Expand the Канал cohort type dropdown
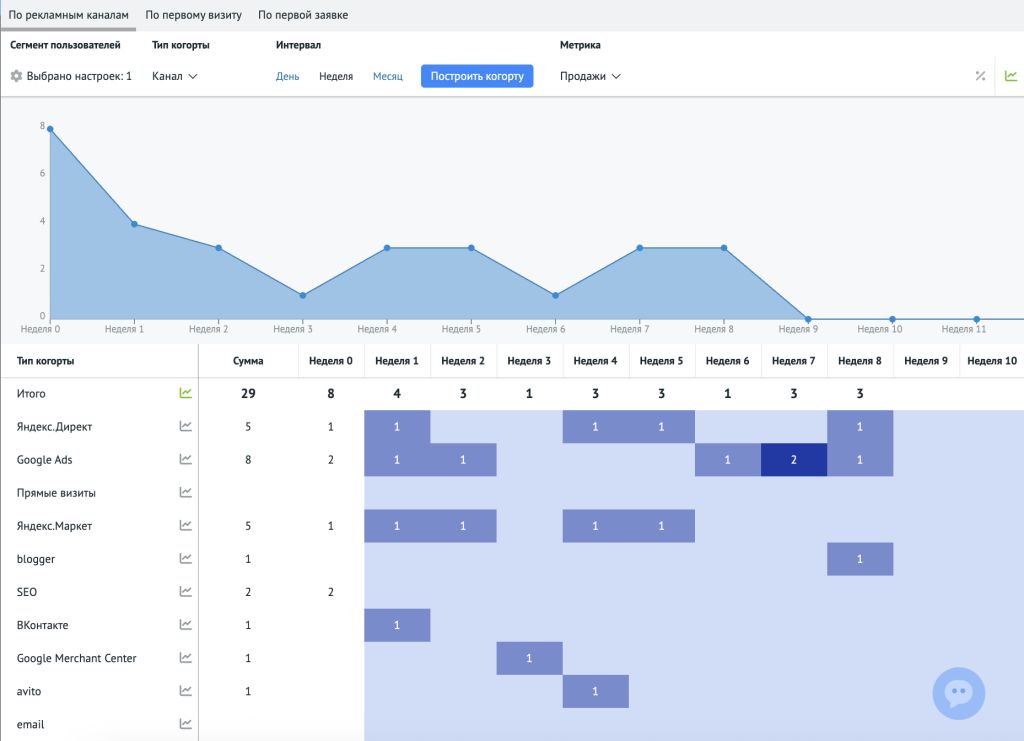The width and height of the screenshot is (1024, 741). pos(175,76)
